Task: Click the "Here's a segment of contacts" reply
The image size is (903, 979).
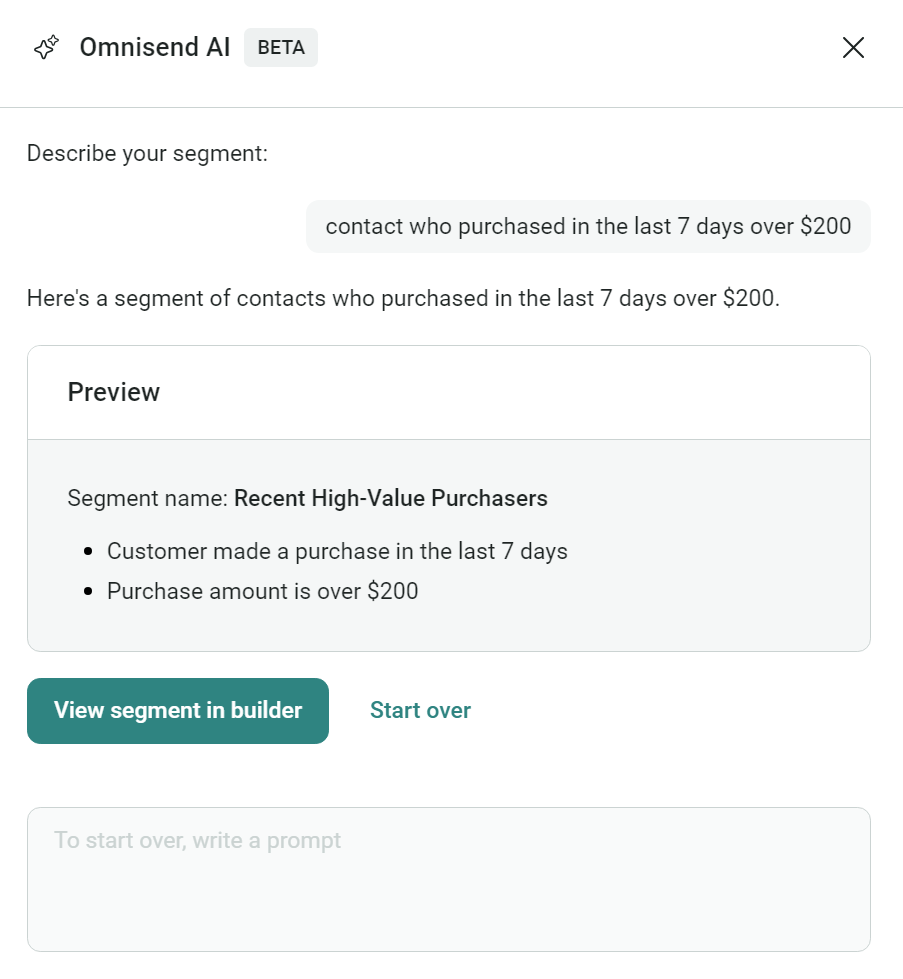Action: [x=403, y=298]
